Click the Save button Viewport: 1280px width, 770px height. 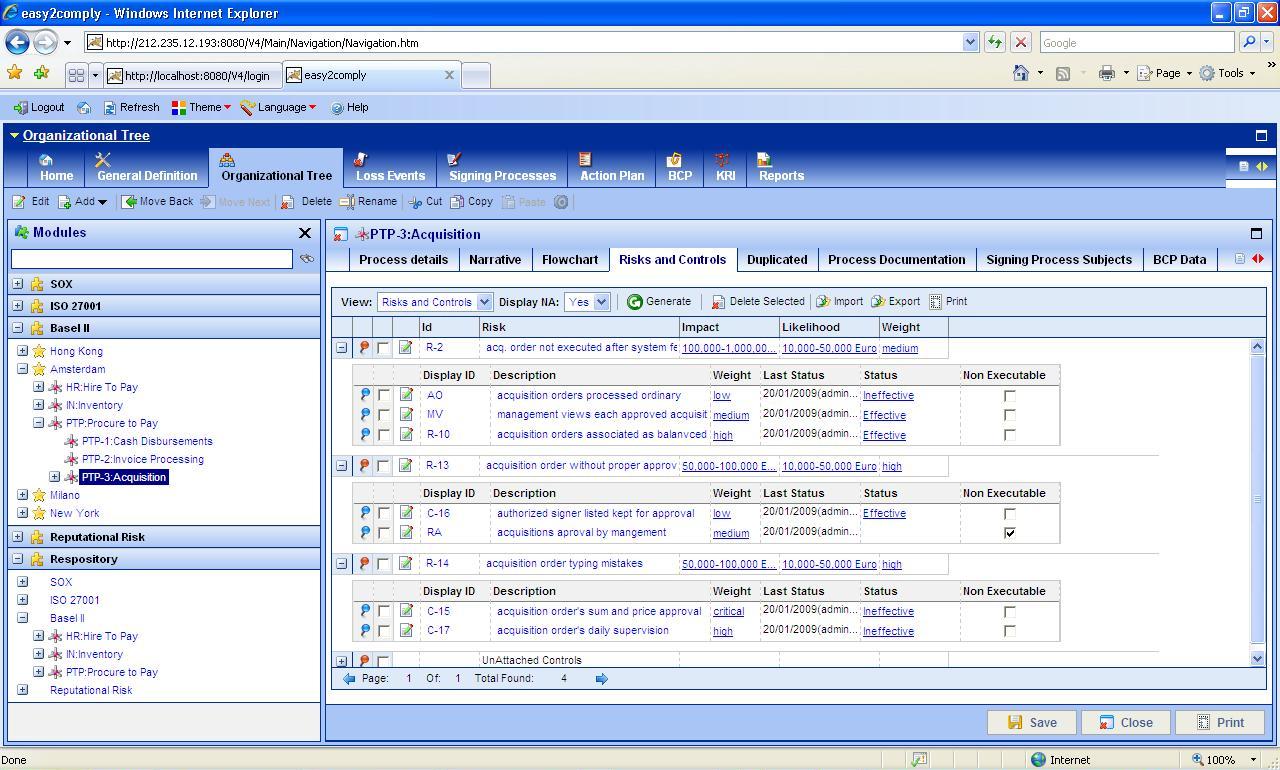[x=1031, y=723]
